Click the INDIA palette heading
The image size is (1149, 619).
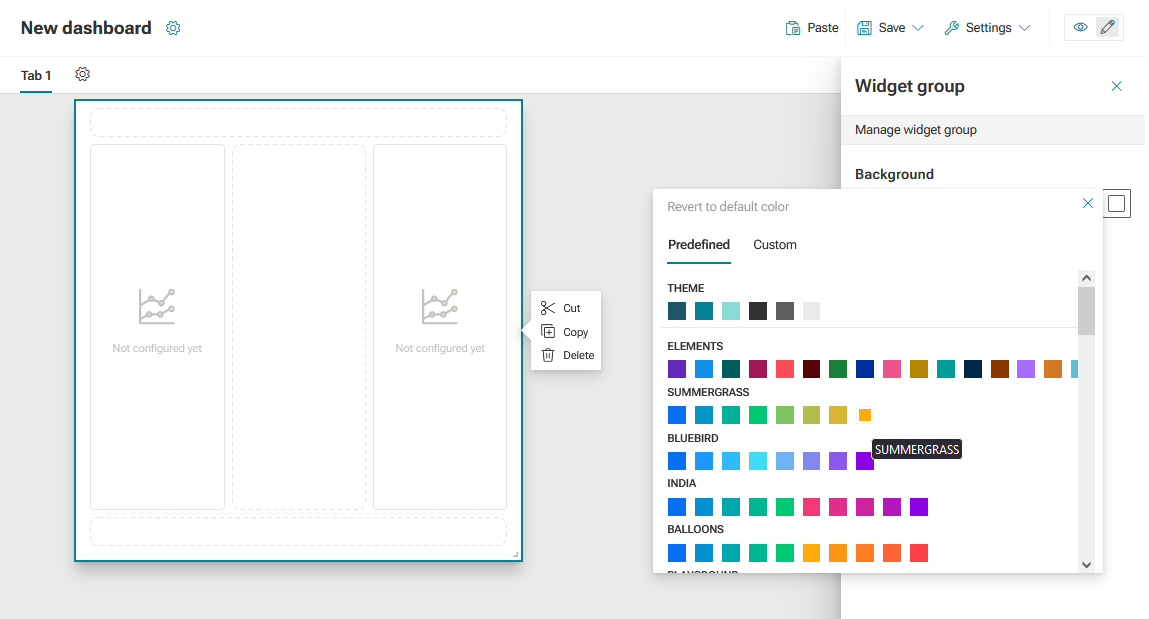681,483
